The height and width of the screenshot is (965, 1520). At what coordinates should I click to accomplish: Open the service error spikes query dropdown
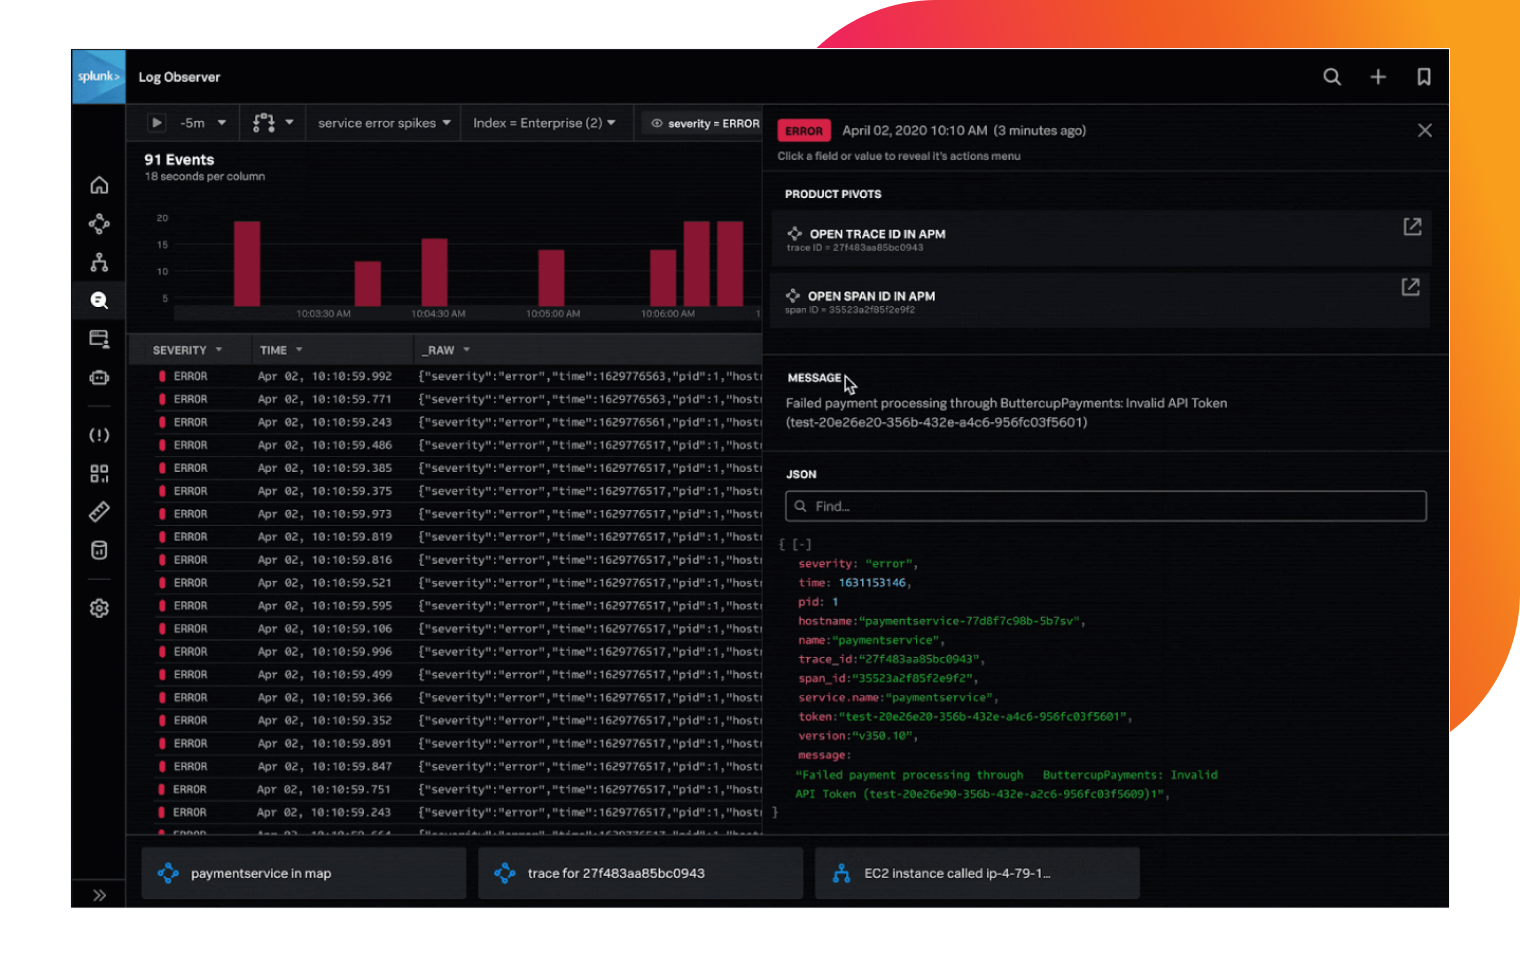(x=381, y=122)
